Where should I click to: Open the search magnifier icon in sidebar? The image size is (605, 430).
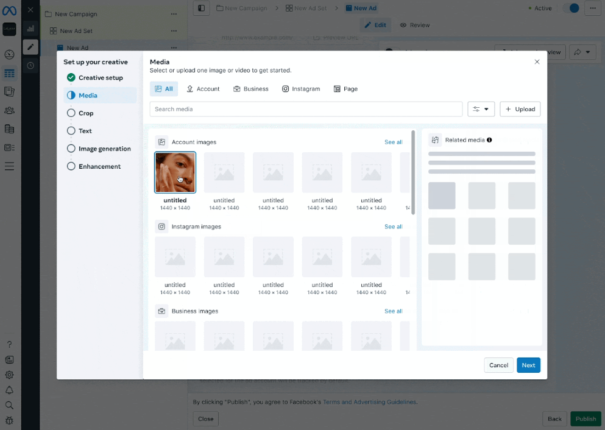pos(9,406)
